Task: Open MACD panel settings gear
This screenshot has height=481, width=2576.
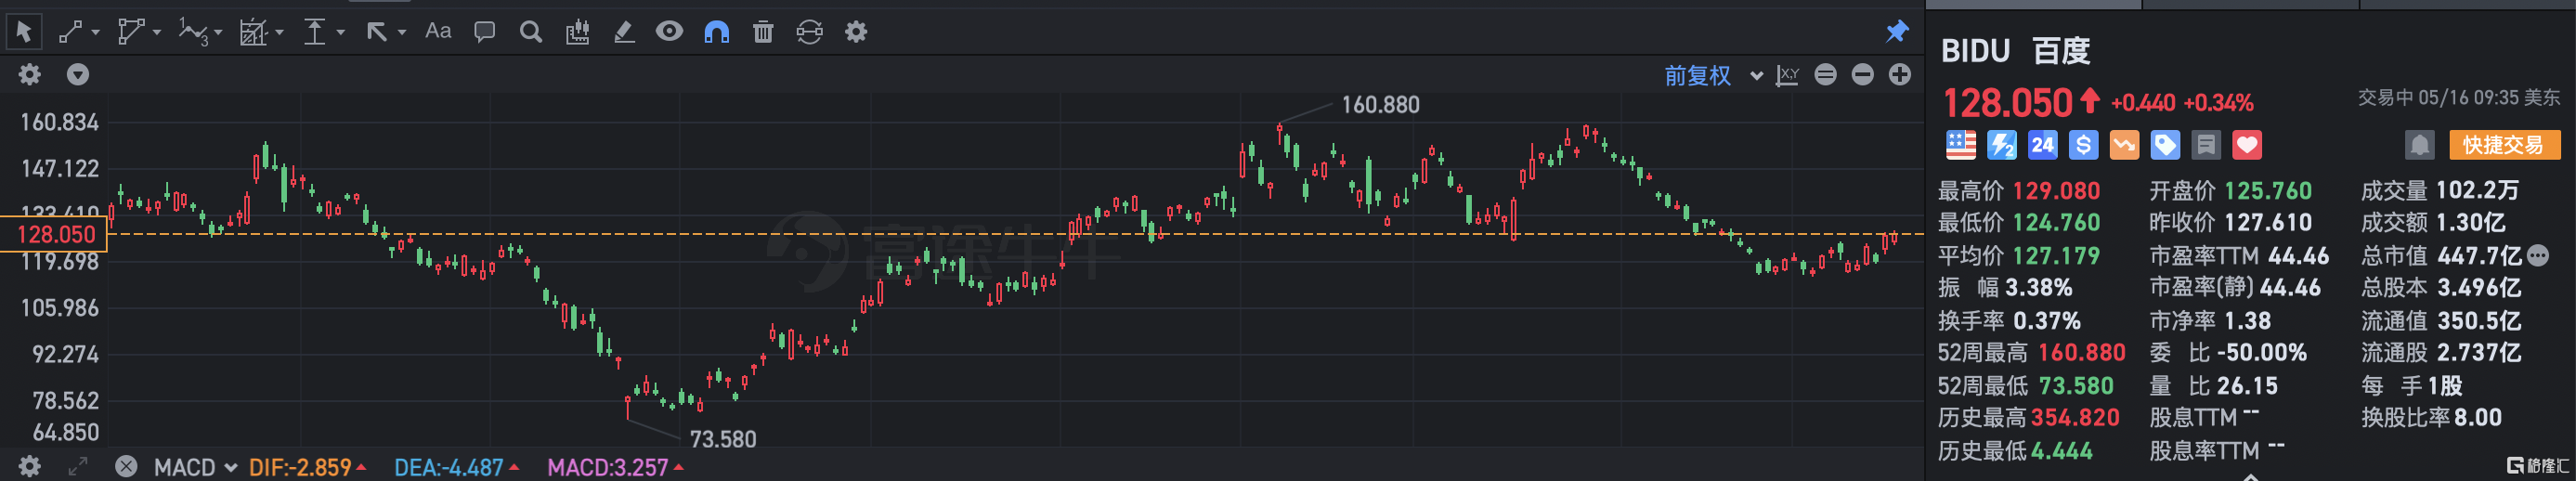Action: (30, 466)
